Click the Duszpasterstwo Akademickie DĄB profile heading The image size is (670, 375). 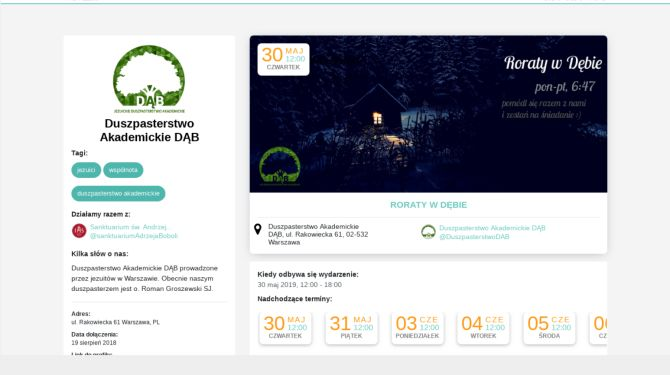coord(150,130)
